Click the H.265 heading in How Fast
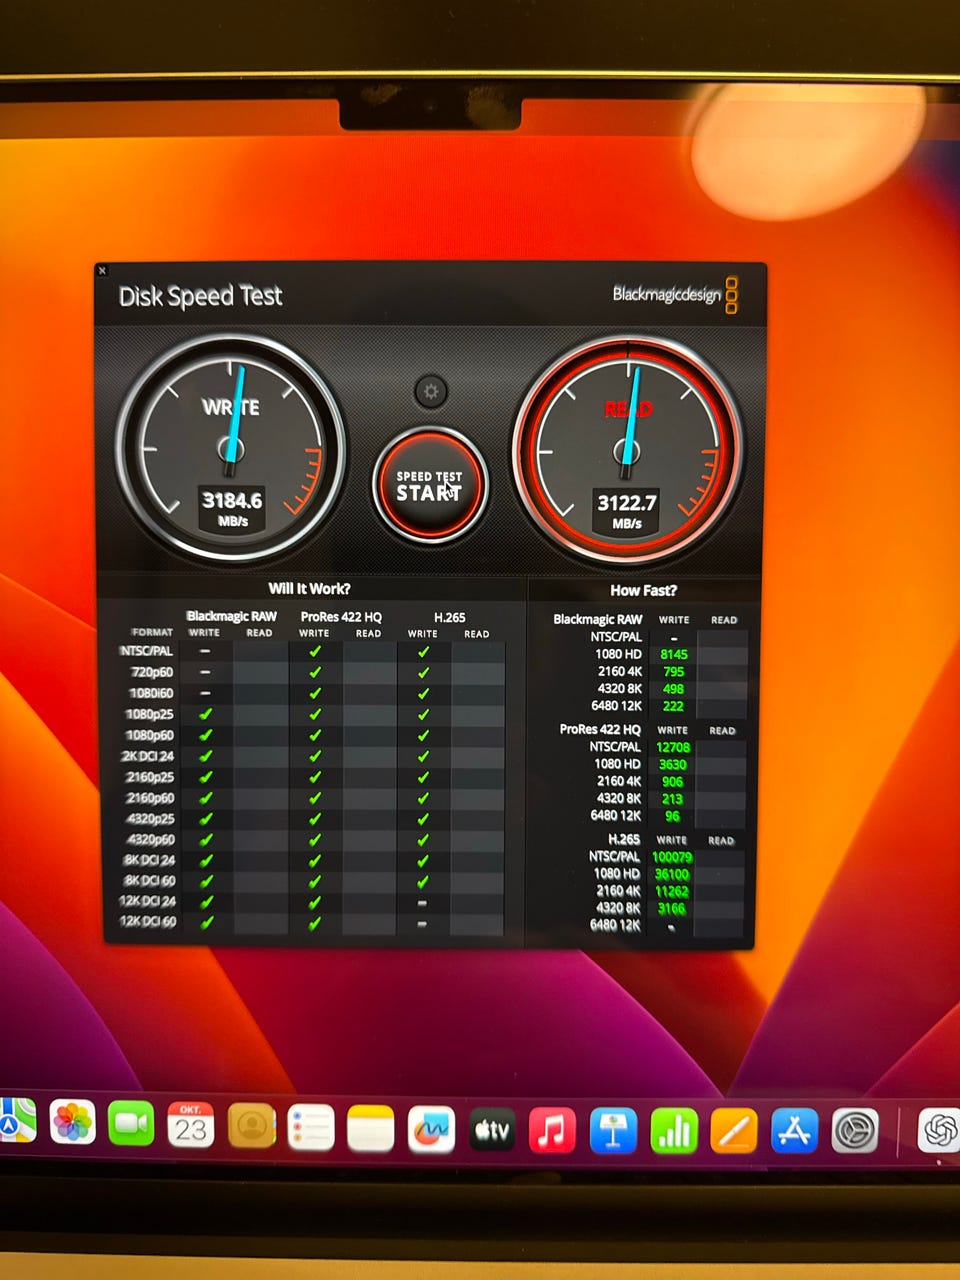This screenshot has width=960, height=1280. [x=624, y=839]
